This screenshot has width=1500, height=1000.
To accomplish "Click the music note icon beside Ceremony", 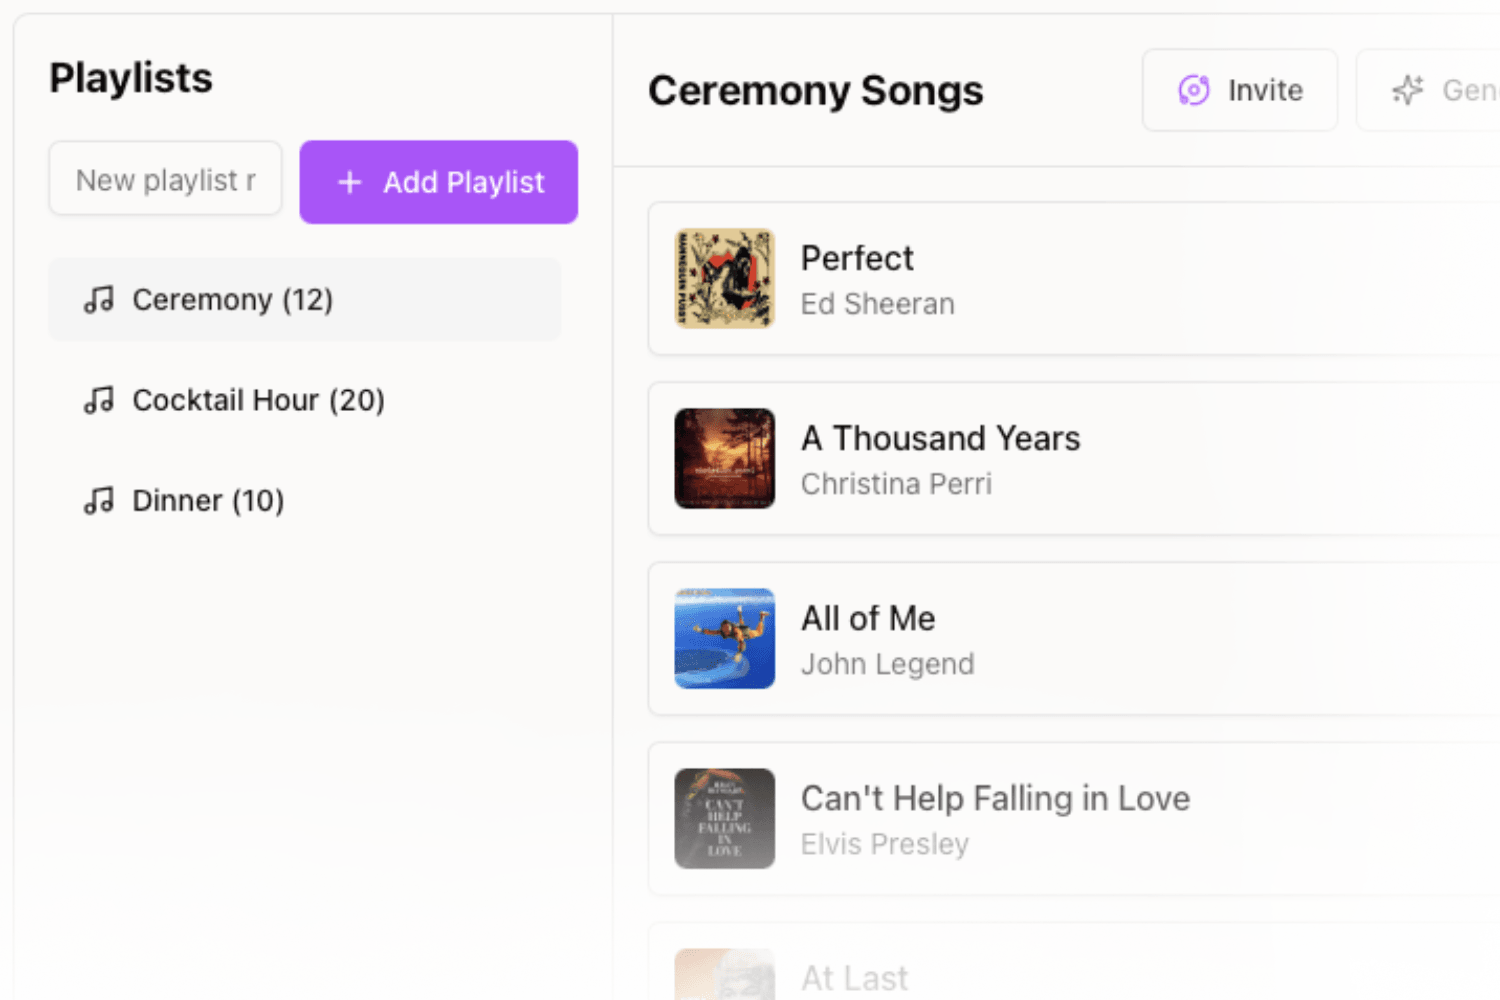I will 98,299.
